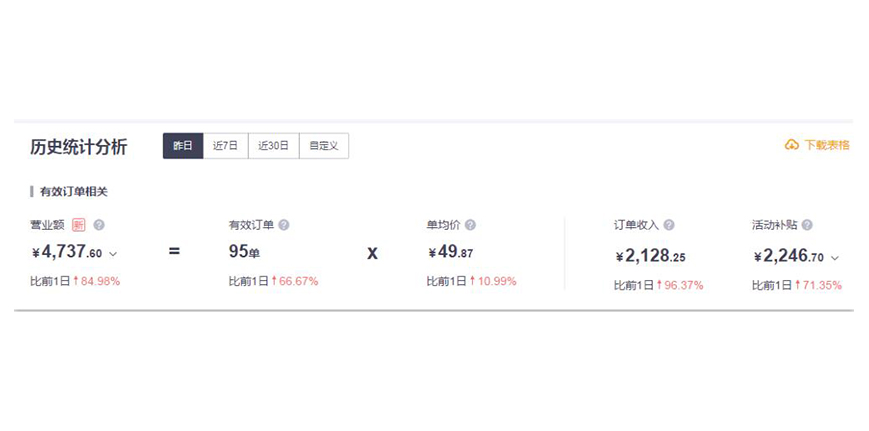Click the 95单 valid orders value

(x=244, y=252)
